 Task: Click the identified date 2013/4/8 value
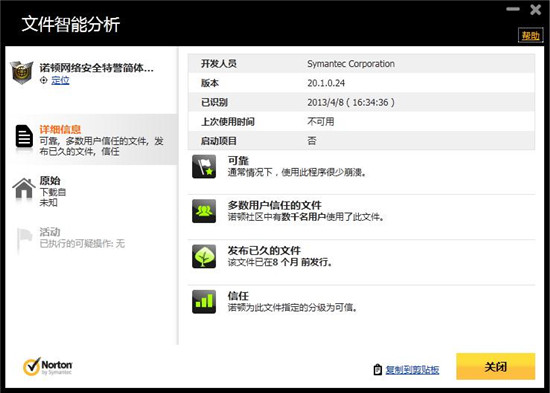[351, 102]
